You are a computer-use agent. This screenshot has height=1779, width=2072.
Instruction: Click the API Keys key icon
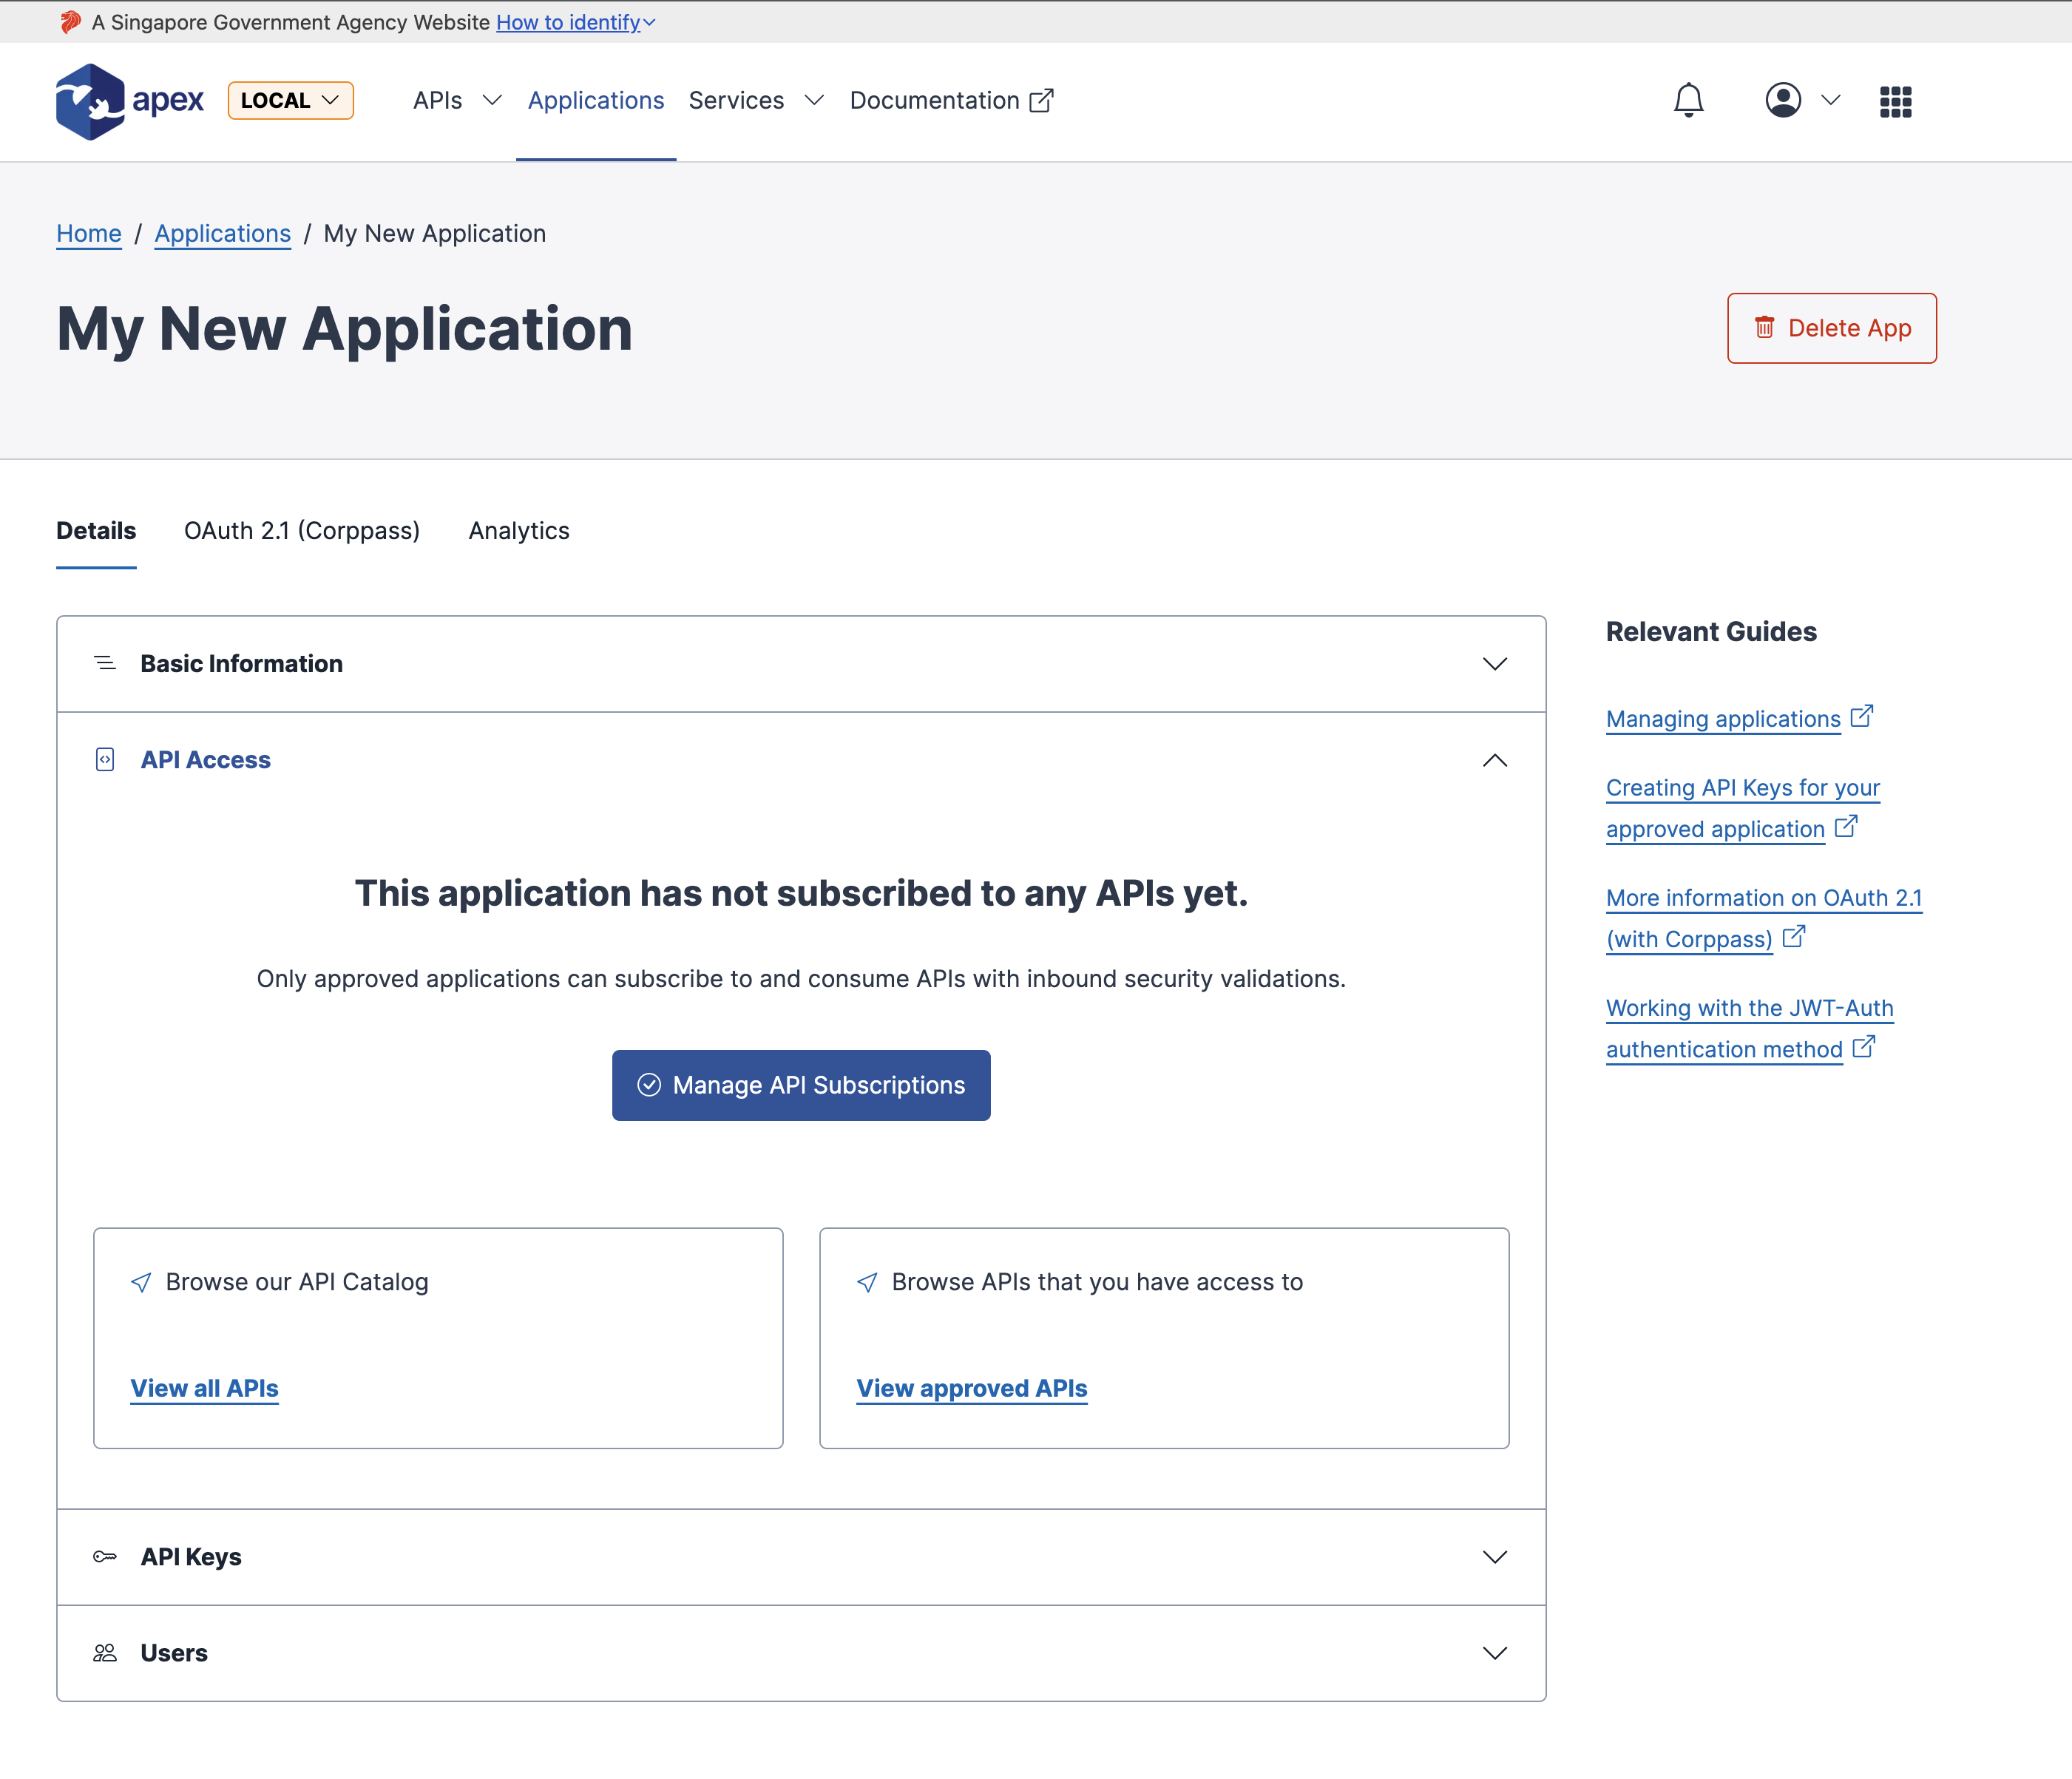tap(105, 1556)
